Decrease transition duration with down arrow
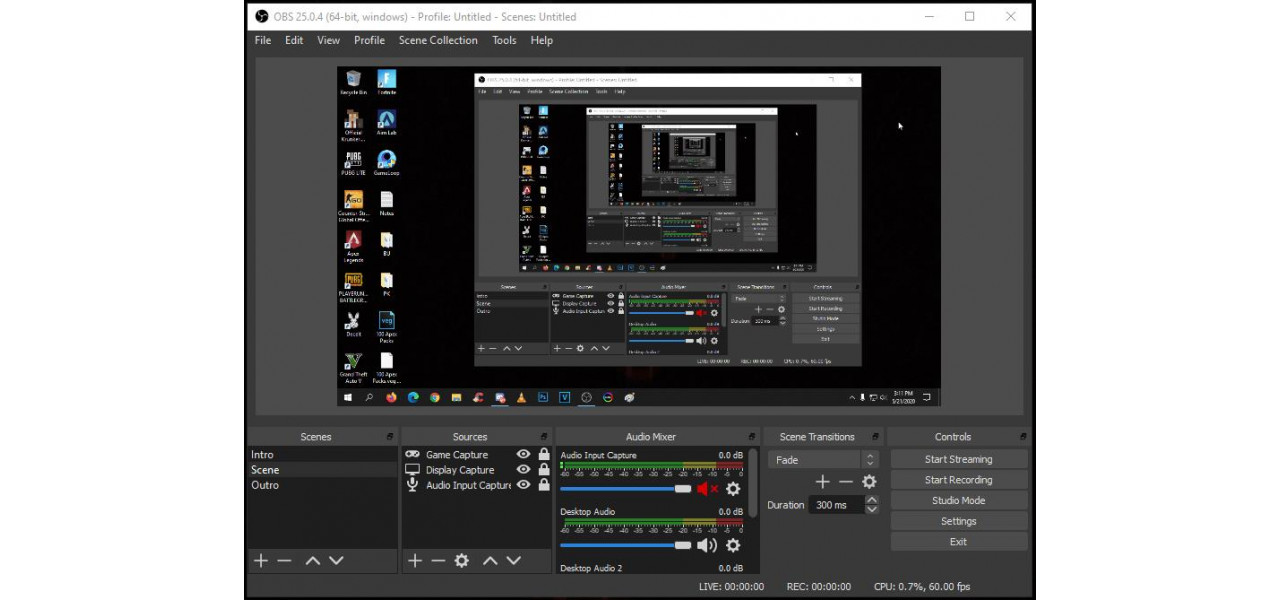Screen dimensions: 1280x600 tap(872, 510)
